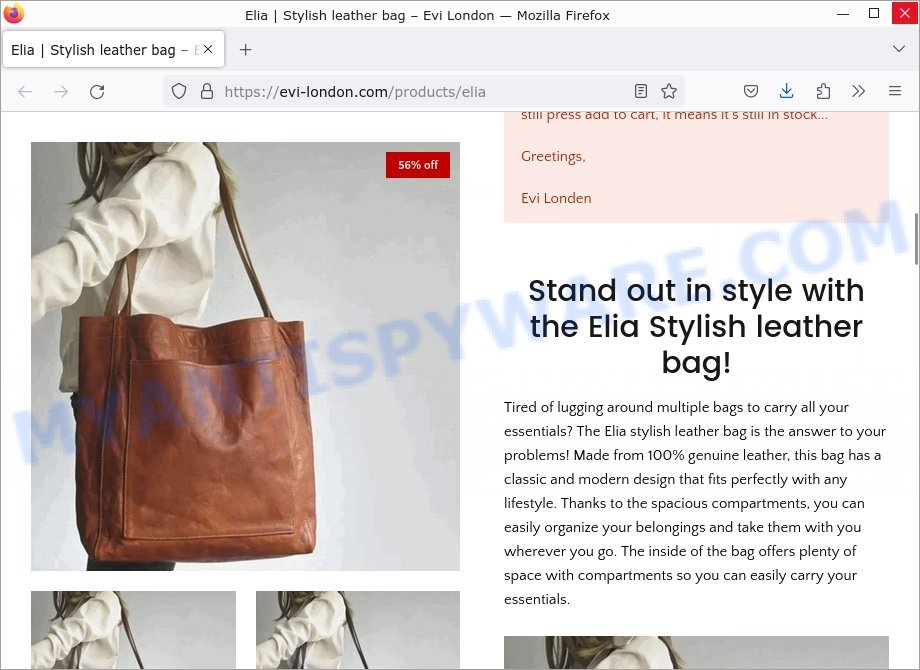The width and height of the screenshot is (920, 670).
Task: Open tracking protection shield info
Action: (179, 91)
